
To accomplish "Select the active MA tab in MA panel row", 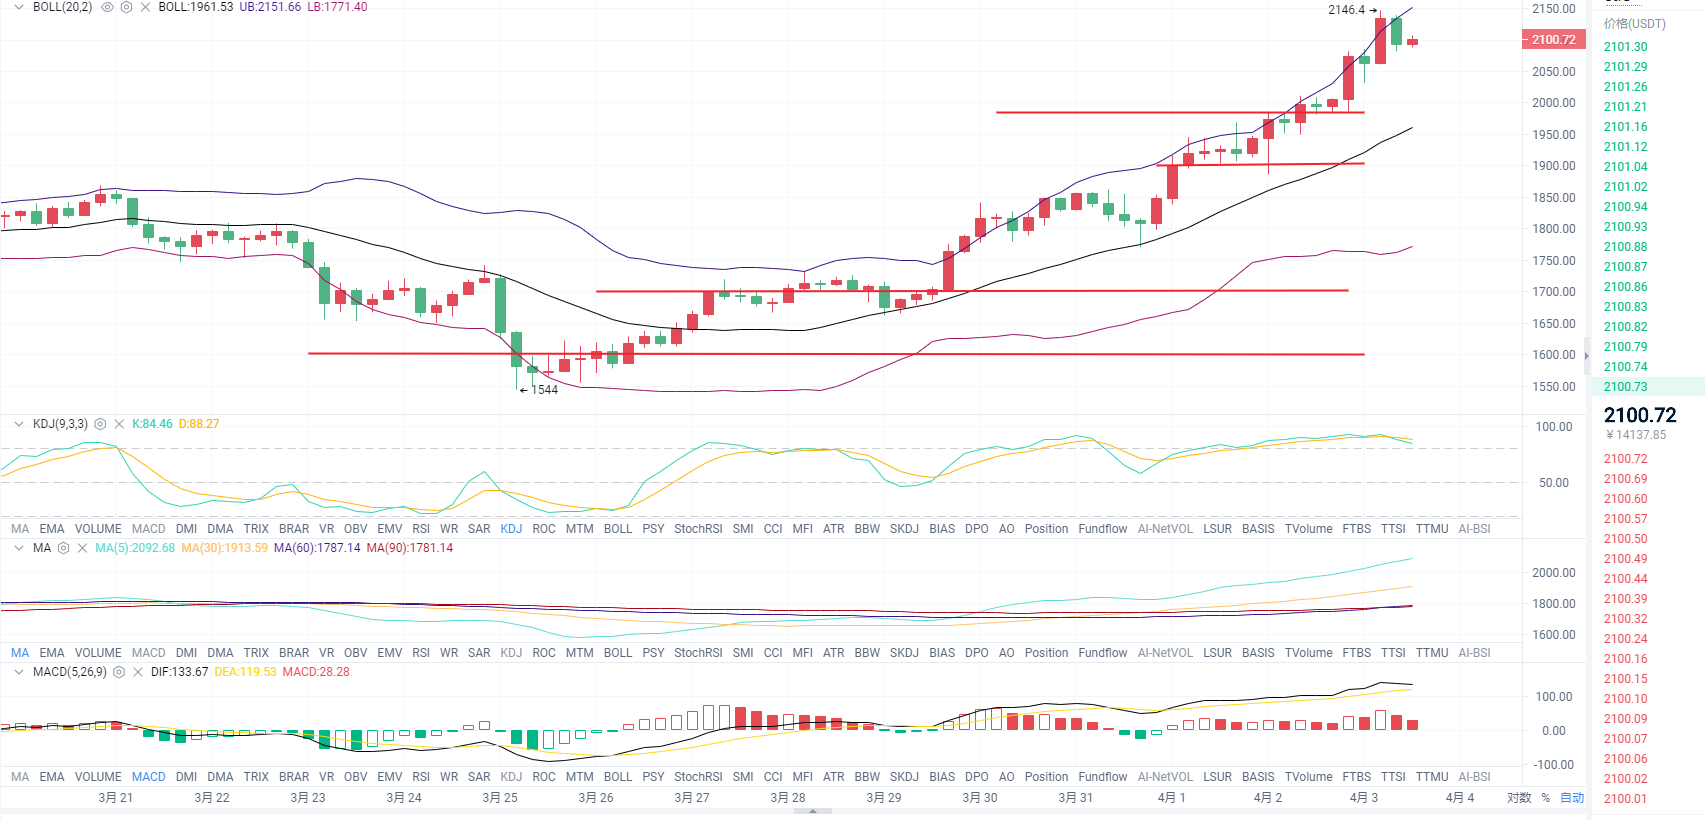I will point(20,653).
